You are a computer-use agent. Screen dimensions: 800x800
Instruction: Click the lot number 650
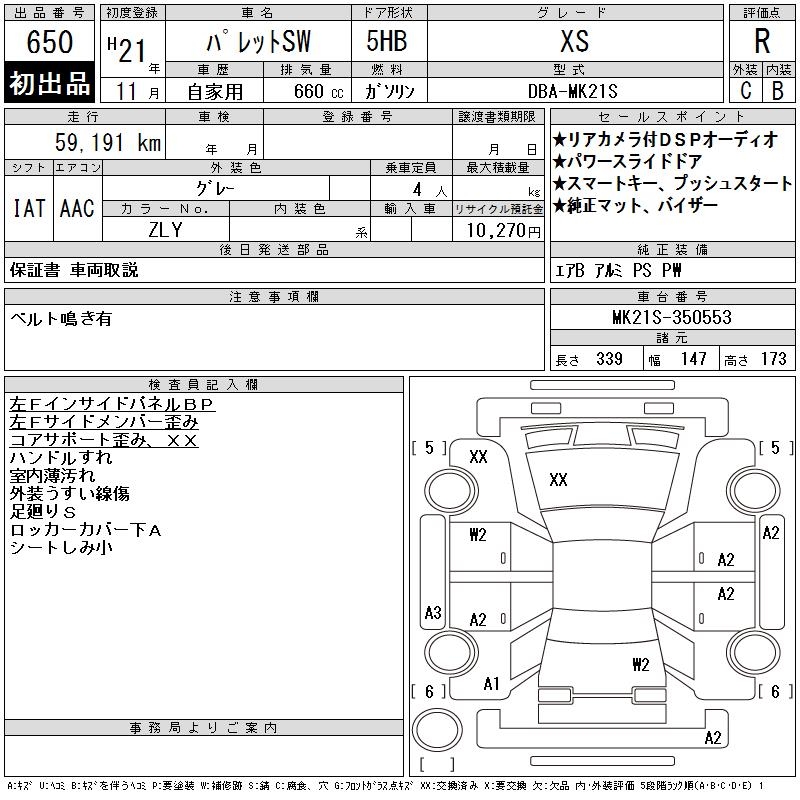click(49, 42)
